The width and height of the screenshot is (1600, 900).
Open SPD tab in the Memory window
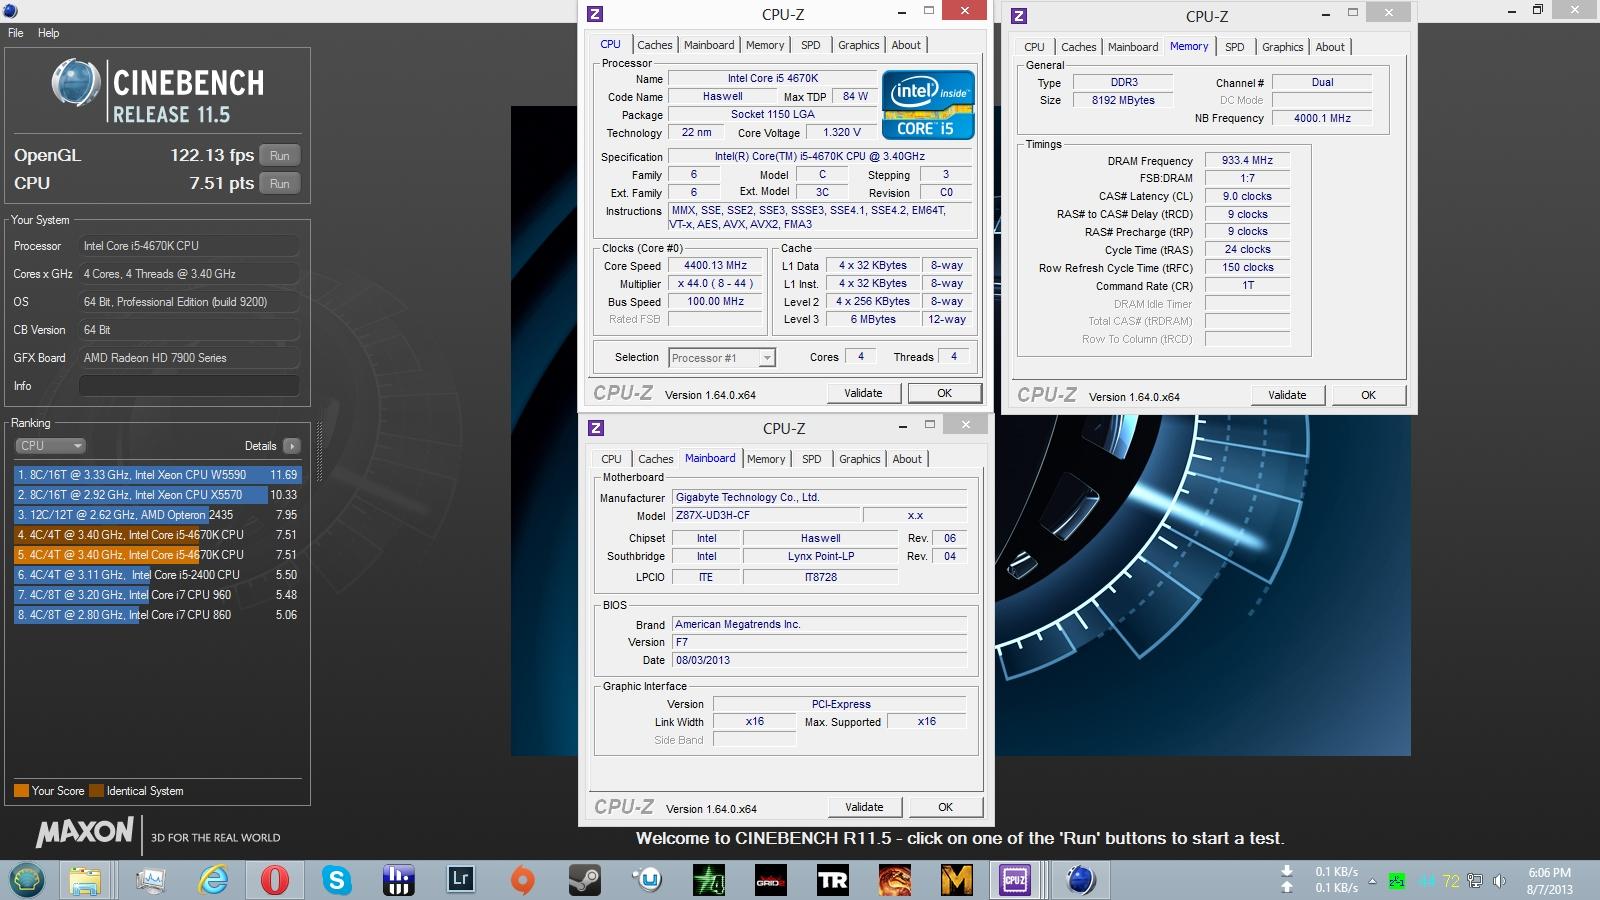(x=1235, y=47)
